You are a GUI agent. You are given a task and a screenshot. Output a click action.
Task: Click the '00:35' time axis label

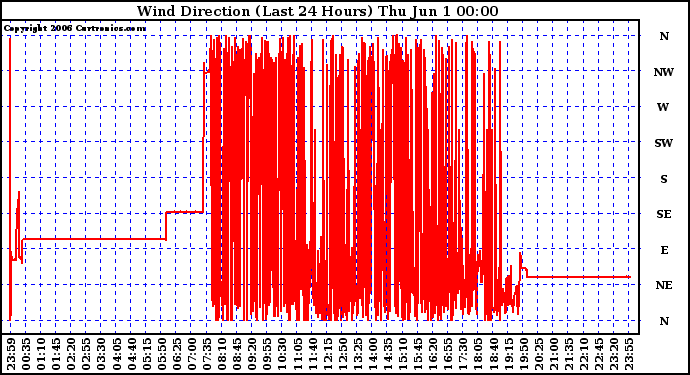[x=26, y=354]
